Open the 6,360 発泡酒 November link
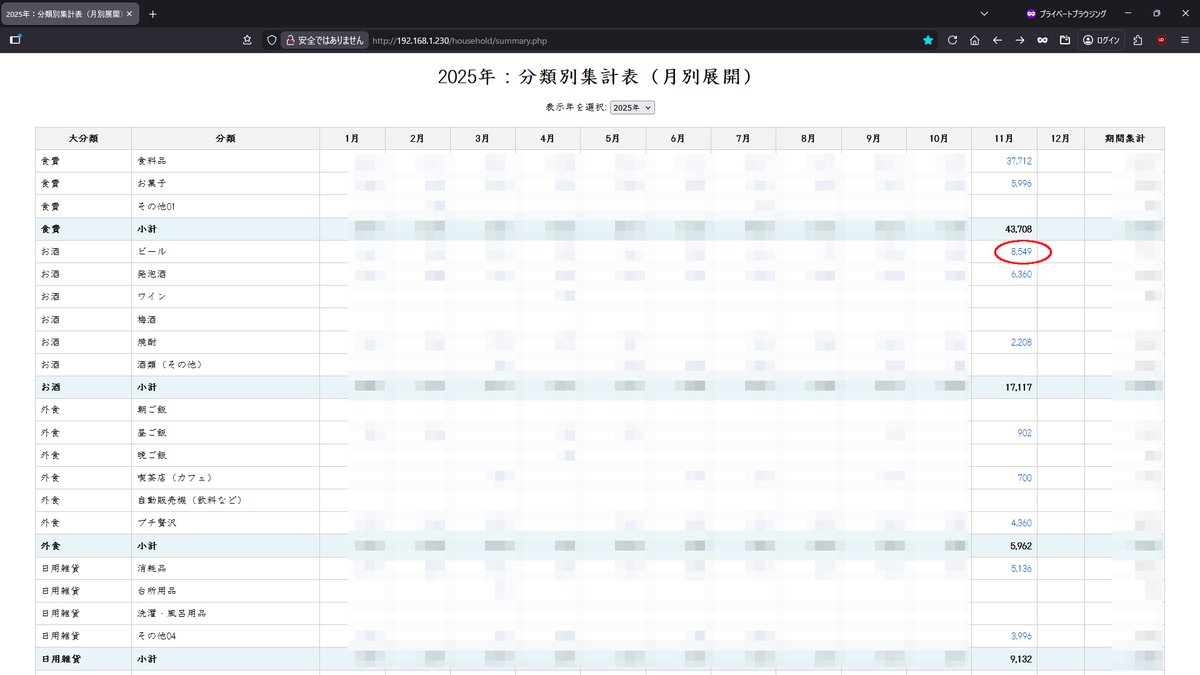Screen dimensions: 1200x675 click(x=1021, y=274)
